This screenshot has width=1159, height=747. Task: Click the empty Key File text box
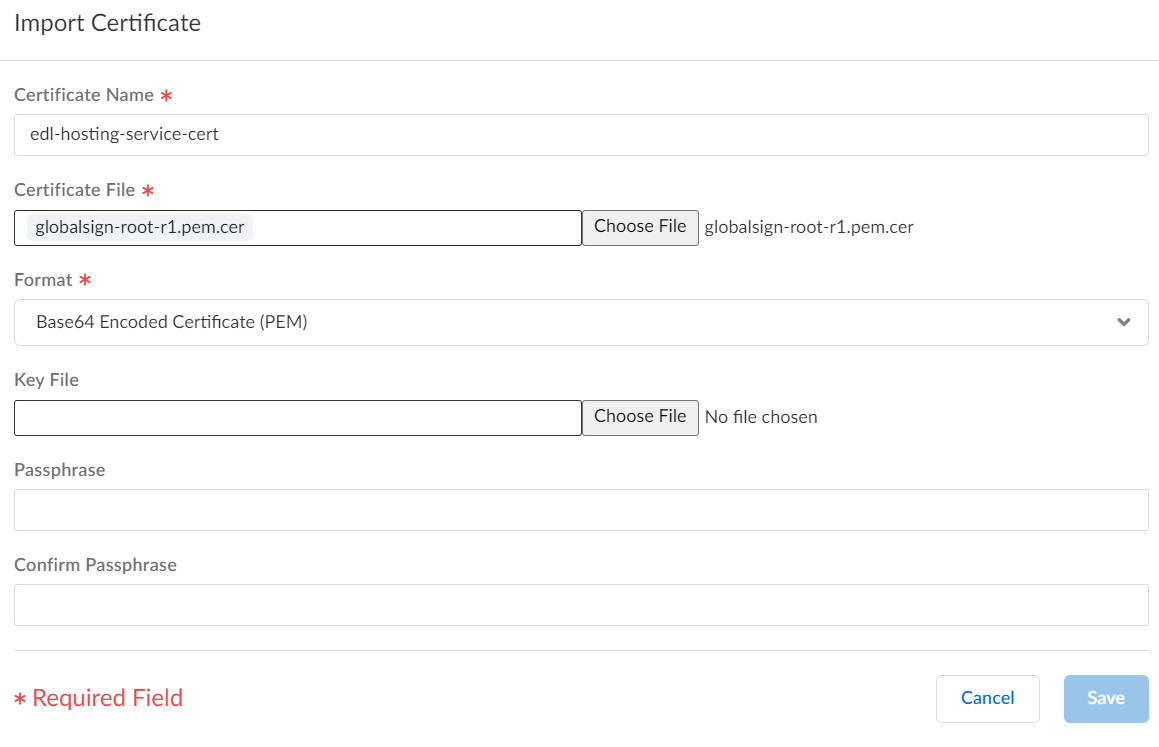point(297,418)
